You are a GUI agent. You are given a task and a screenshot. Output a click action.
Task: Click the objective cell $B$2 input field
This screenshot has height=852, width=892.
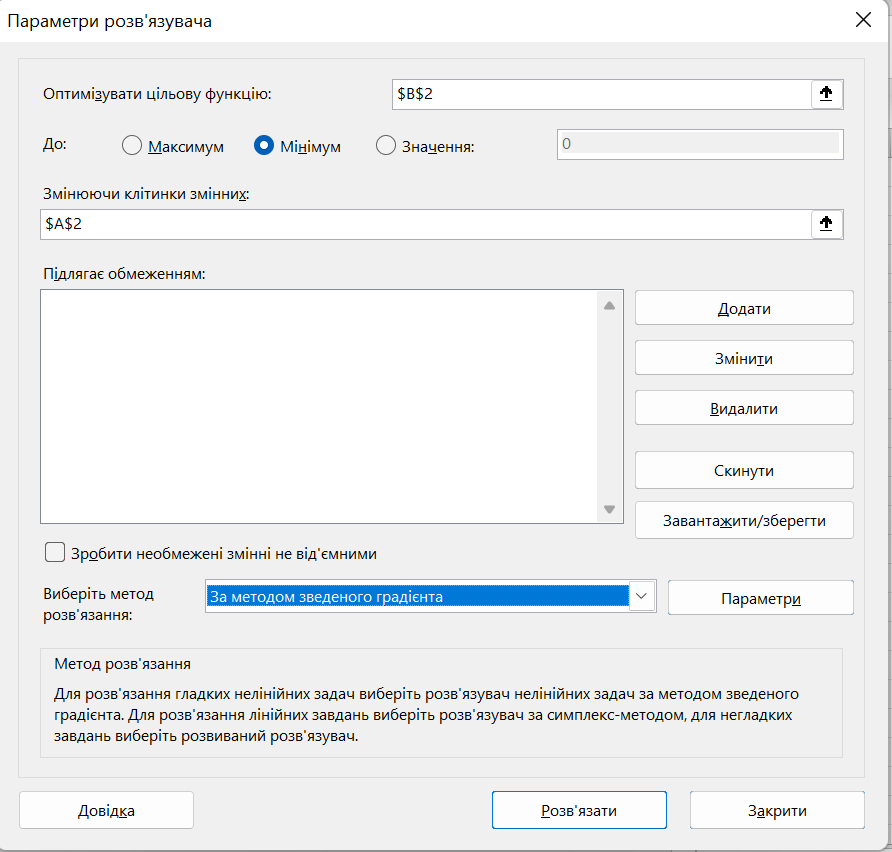point(600,94)
